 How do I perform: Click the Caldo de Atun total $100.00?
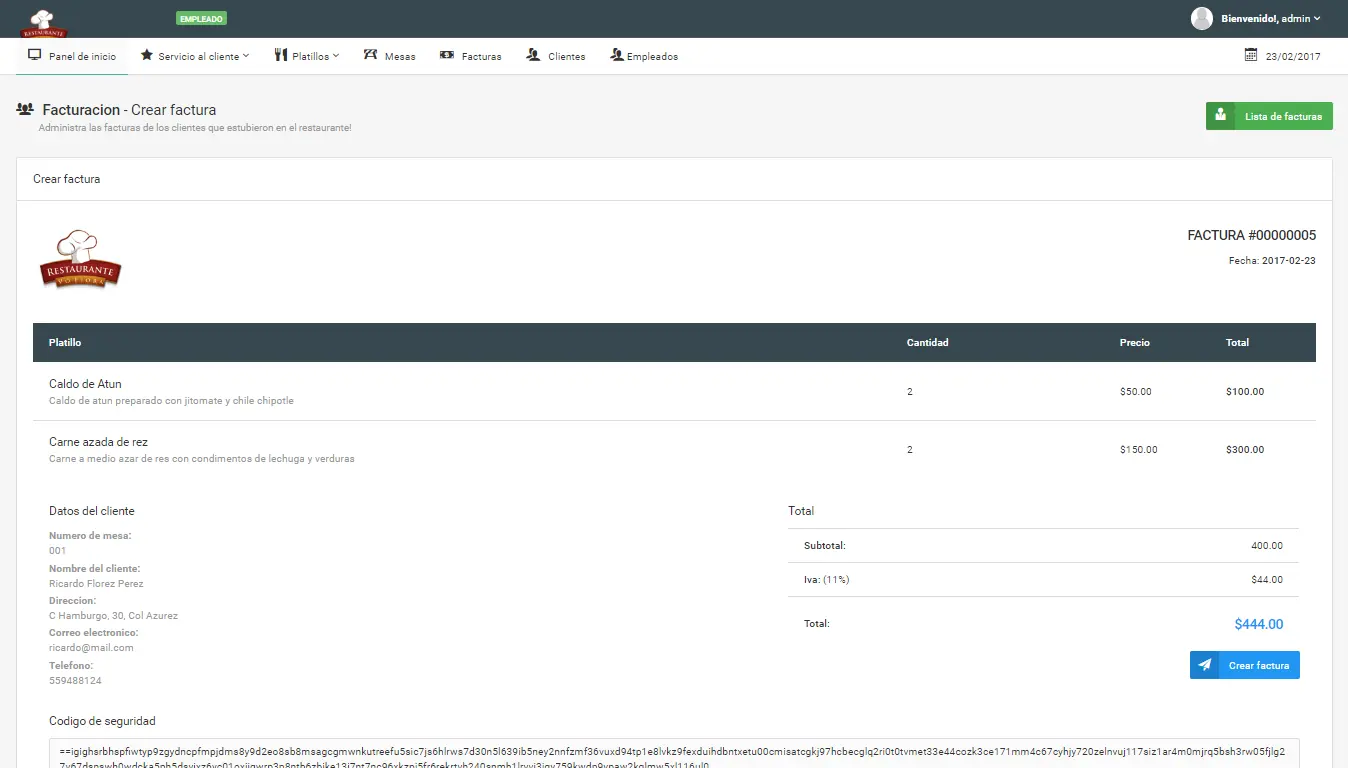click(1245, 391)
